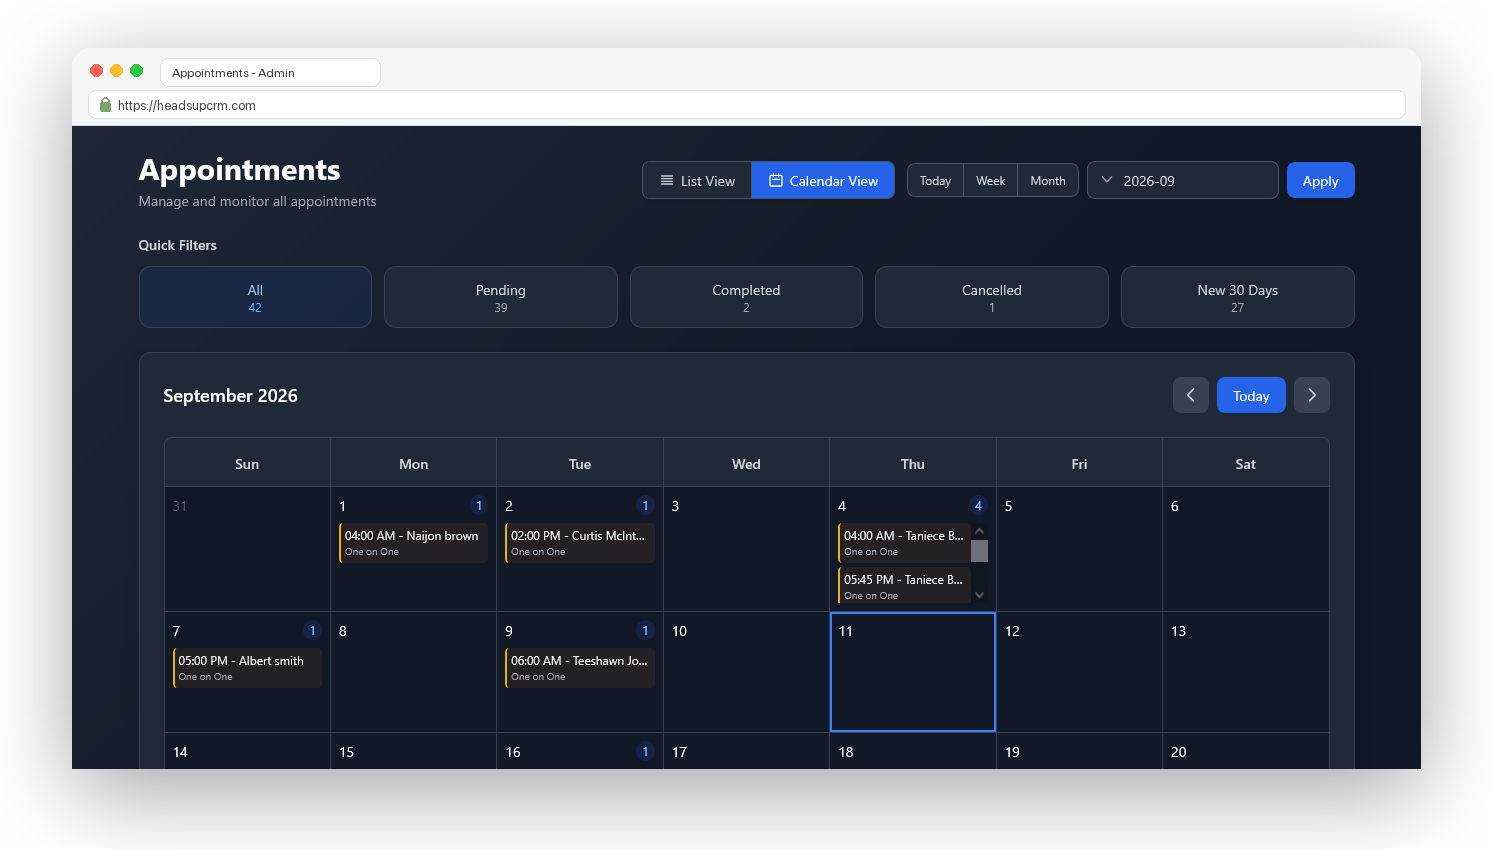Open Taniece B... 05:45 PM appointment
The image size is (1493, 849).
904,586
